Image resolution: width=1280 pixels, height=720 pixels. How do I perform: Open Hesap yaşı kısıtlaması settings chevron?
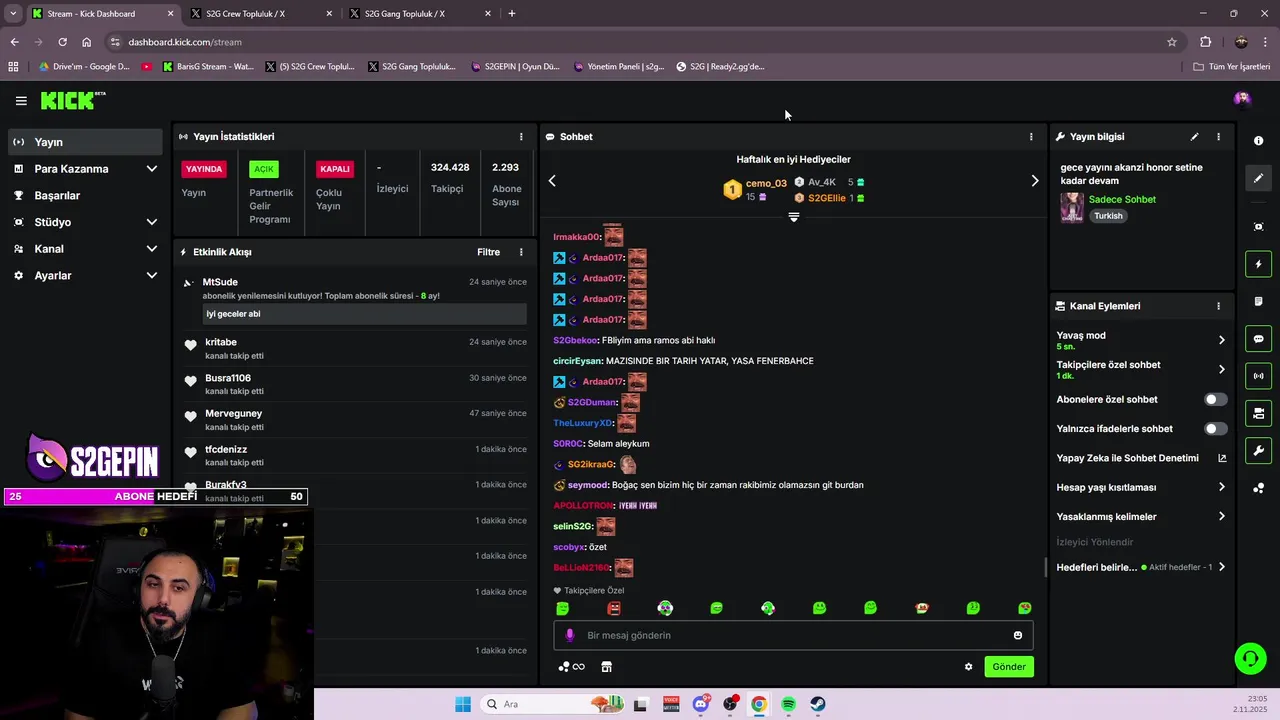point(1221,487)
